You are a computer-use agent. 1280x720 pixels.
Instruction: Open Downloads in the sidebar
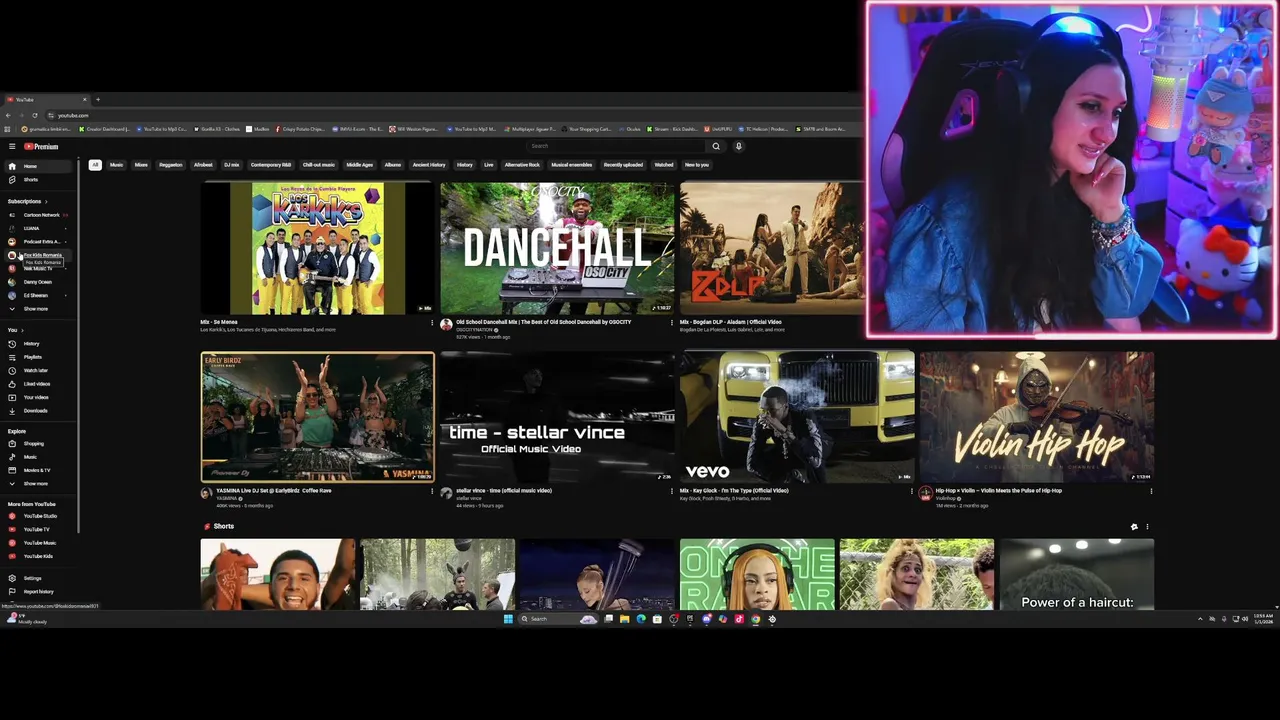coord(35,411)
